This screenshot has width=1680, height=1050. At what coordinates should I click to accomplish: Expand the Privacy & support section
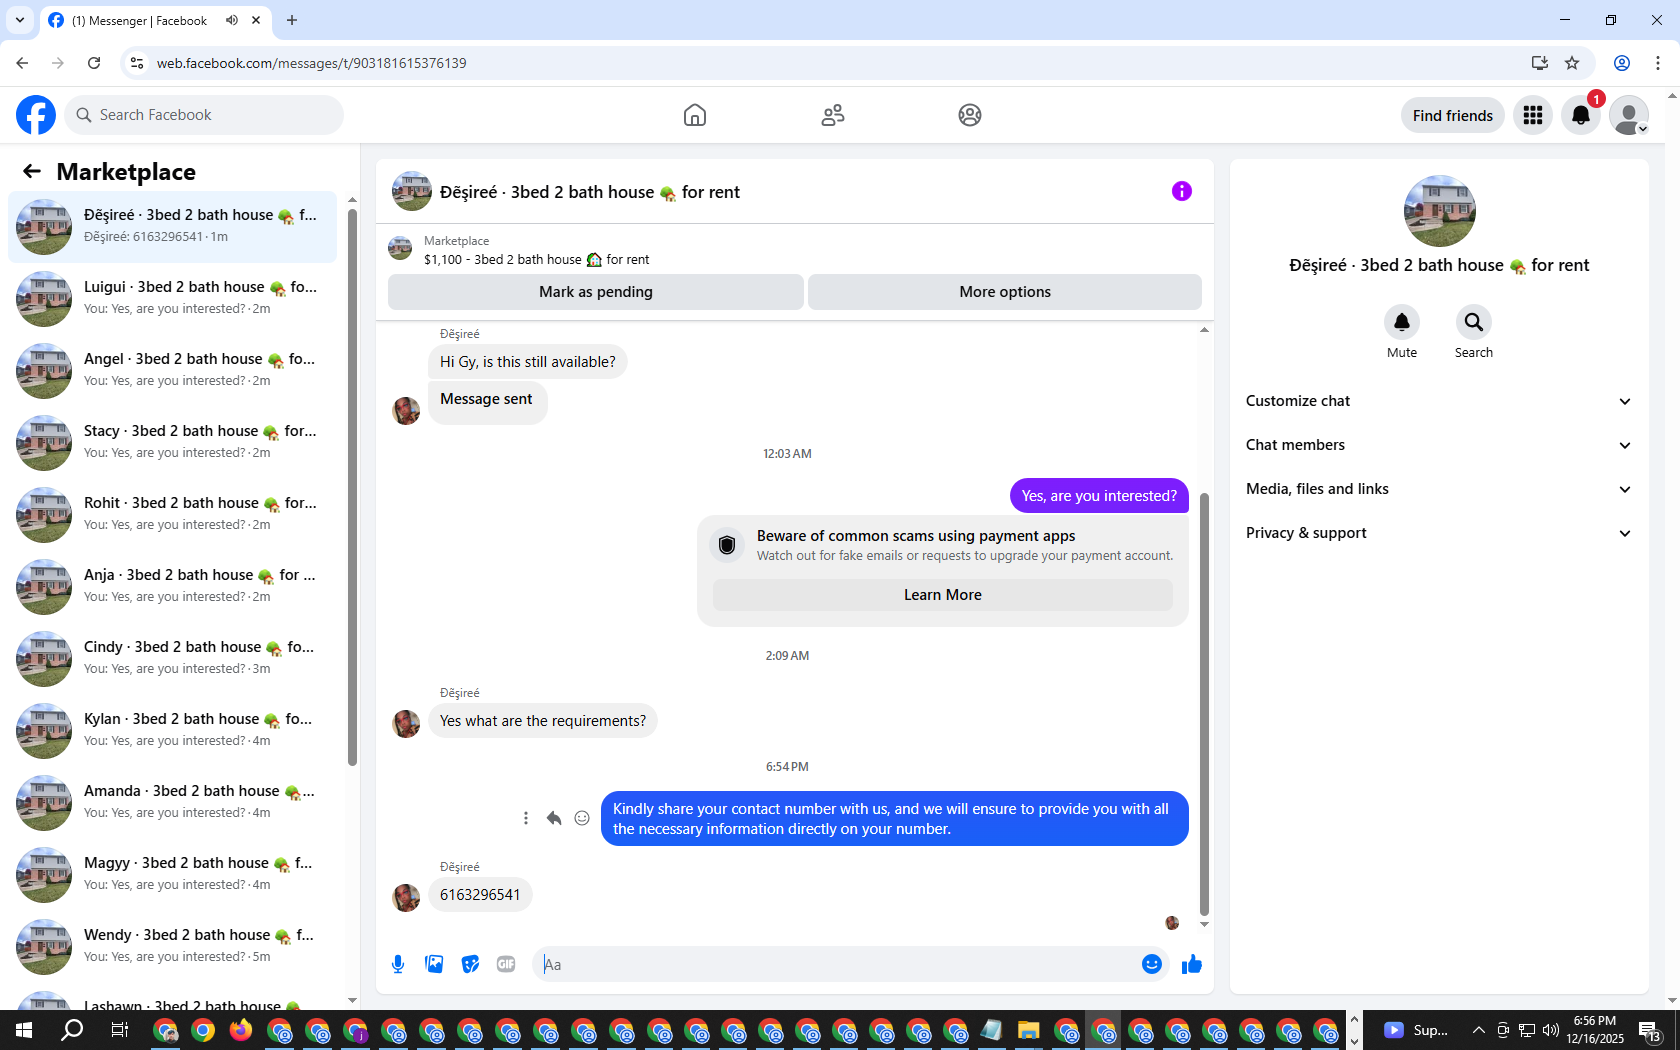click(1439, 533)
